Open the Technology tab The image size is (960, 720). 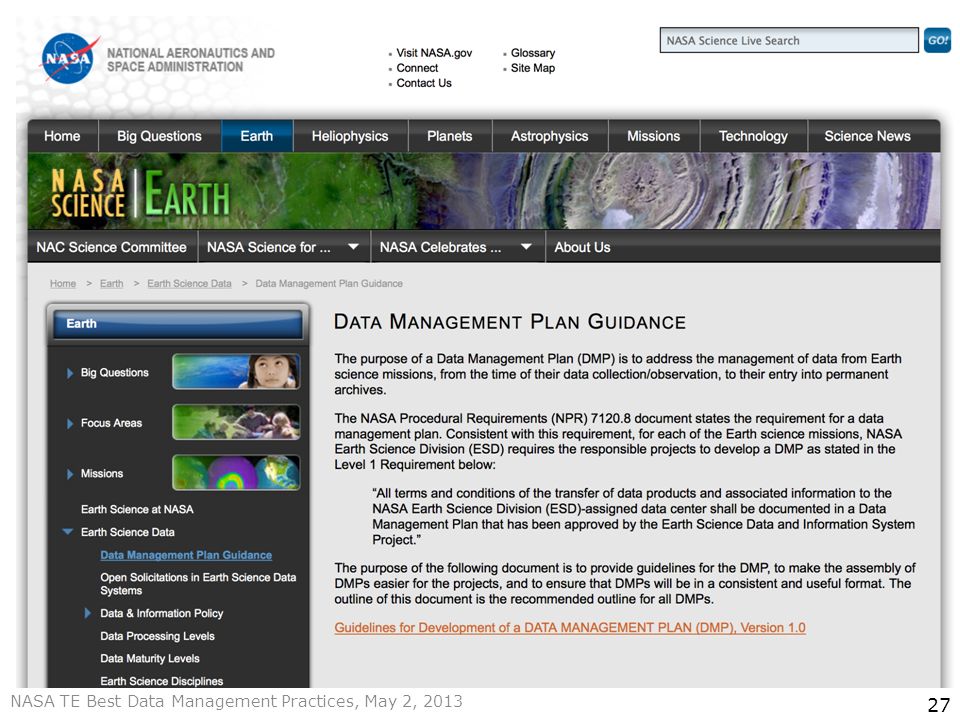pos(753,136)
